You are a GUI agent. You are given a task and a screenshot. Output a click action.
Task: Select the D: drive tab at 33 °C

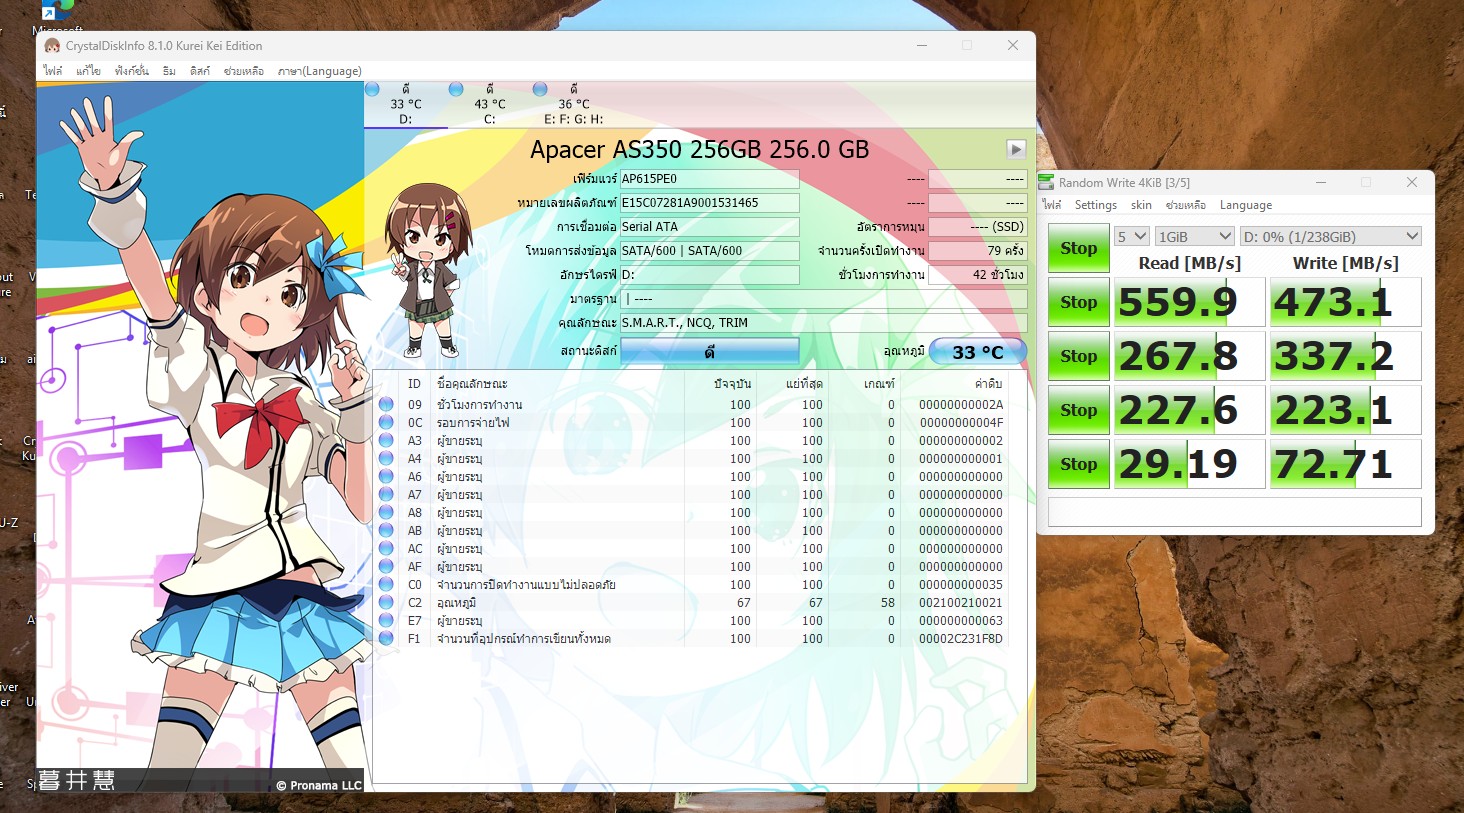tap(405, 104)
